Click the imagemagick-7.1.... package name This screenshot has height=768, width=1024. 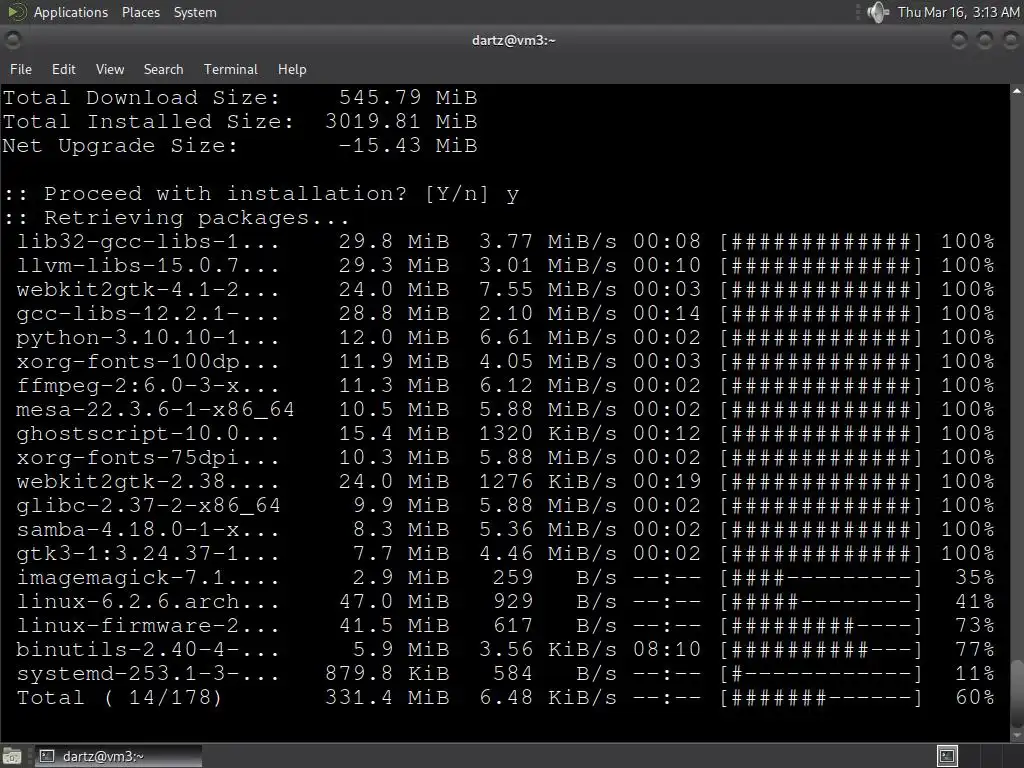pos(148,578)
